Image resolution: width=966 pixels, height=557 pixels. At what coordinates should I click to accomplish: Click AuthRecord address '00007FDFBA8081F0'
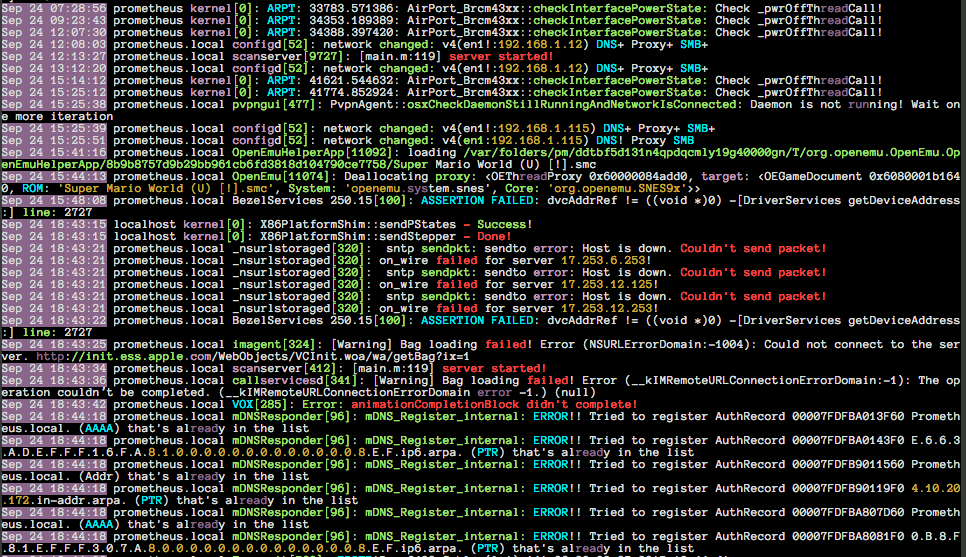click(x=848, y=537)
